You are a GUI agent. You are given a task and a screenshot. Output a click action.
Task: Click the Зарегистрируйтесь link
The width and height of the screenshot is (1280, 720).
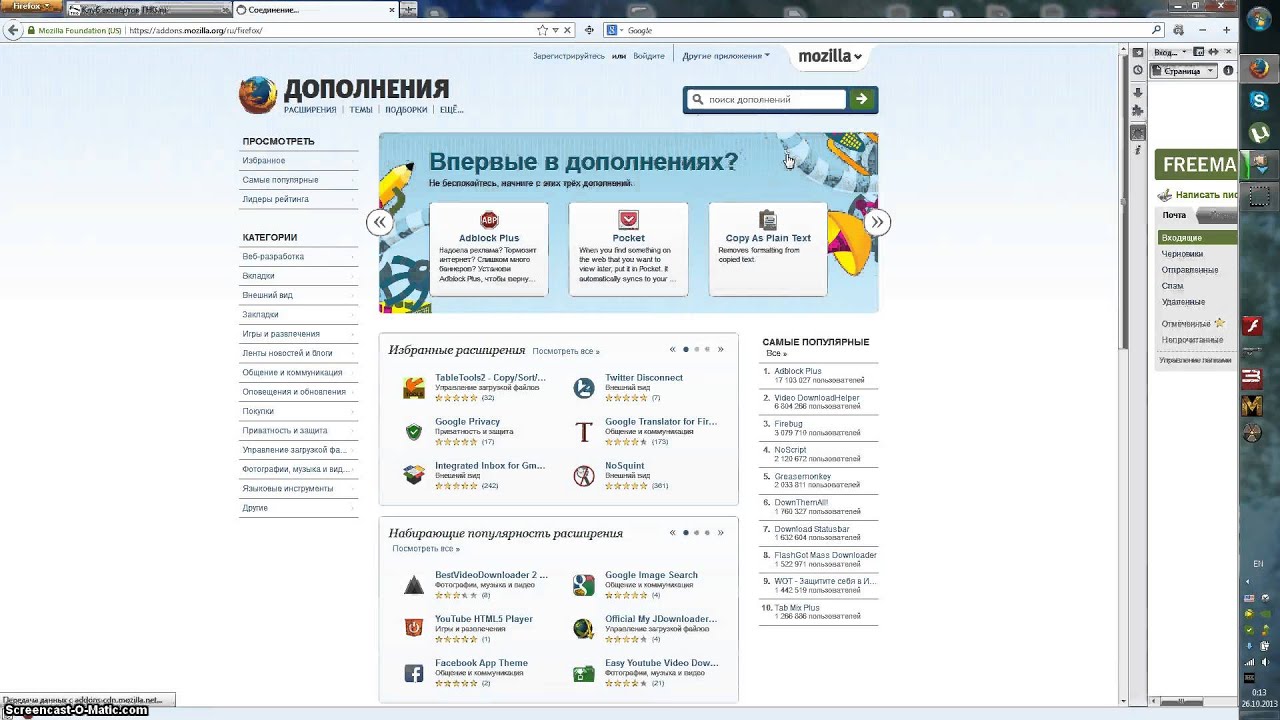click(x=569, y=56)
